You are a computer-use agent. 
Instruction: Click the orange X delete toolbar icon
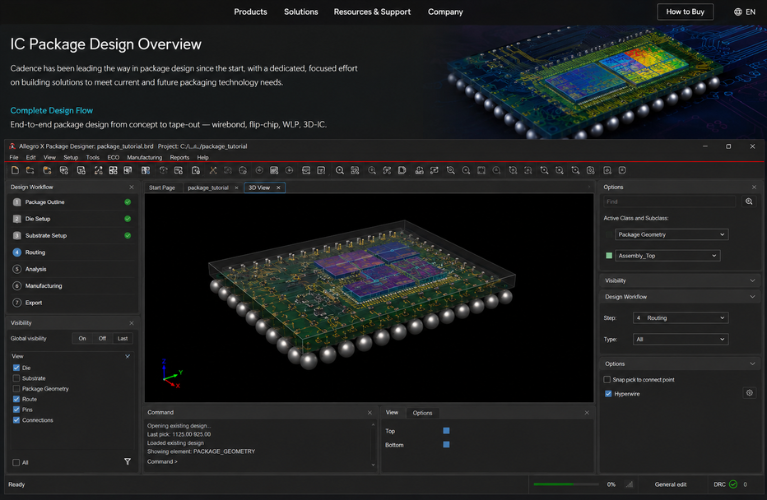pos(213,170)
